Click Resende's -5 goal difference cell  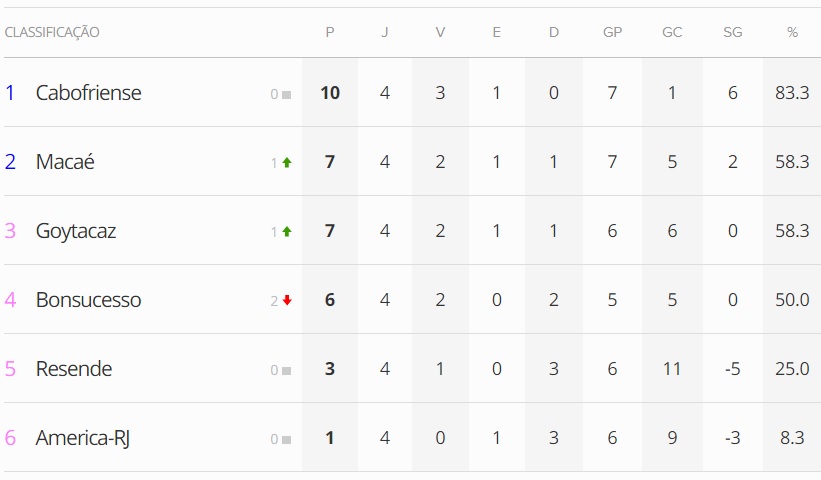[733, 369]
